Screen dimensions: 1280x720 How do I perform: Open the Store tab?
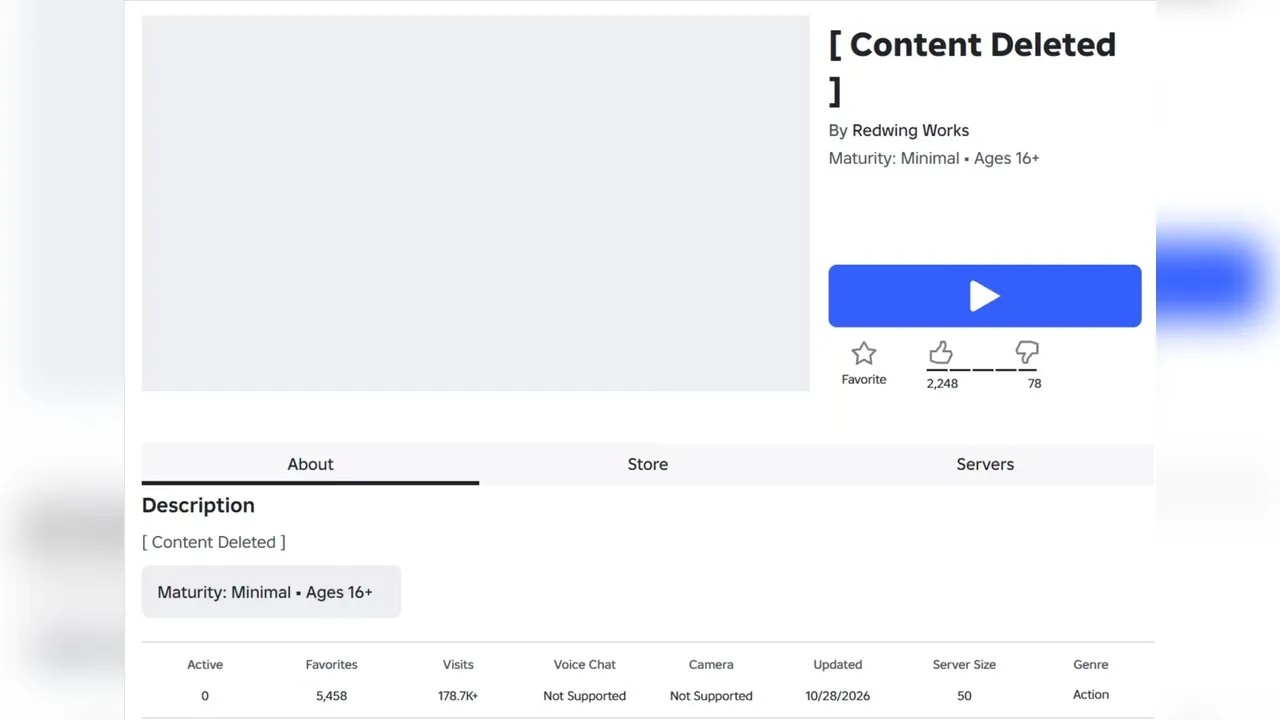[x=648, y=464]
